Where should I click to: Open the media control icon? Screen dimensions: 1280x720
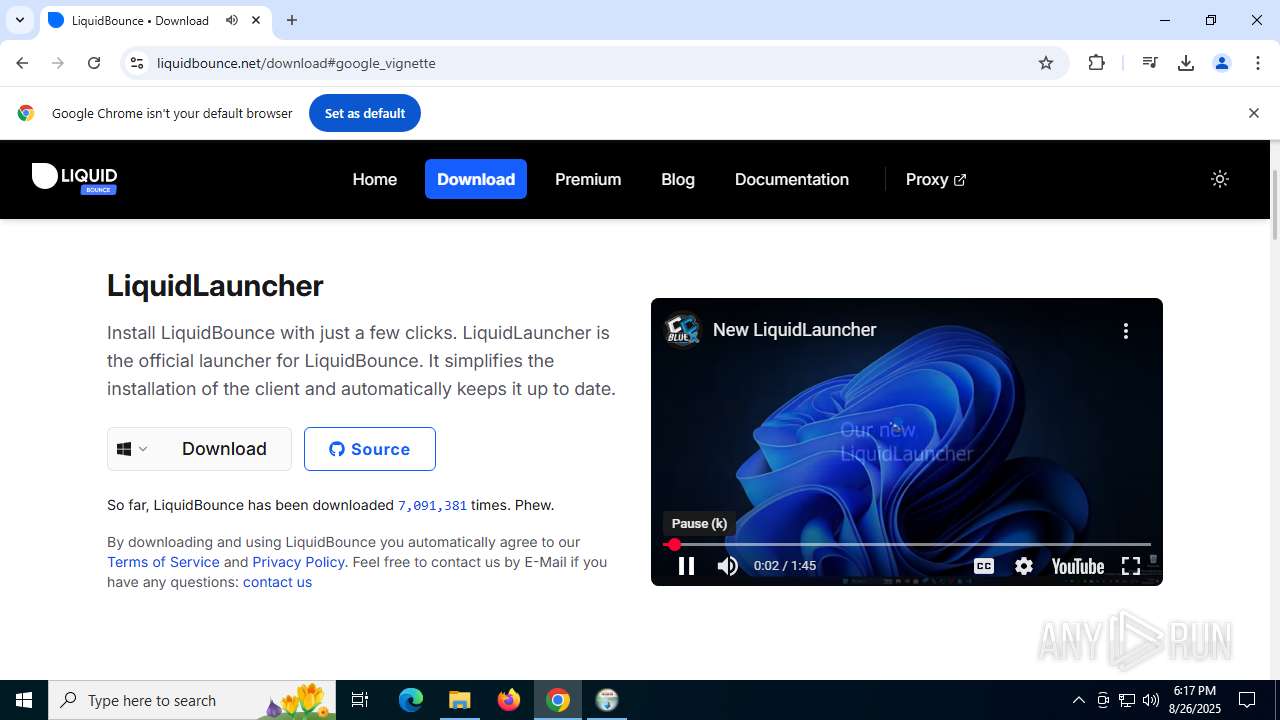click(x=1150, y=63)
